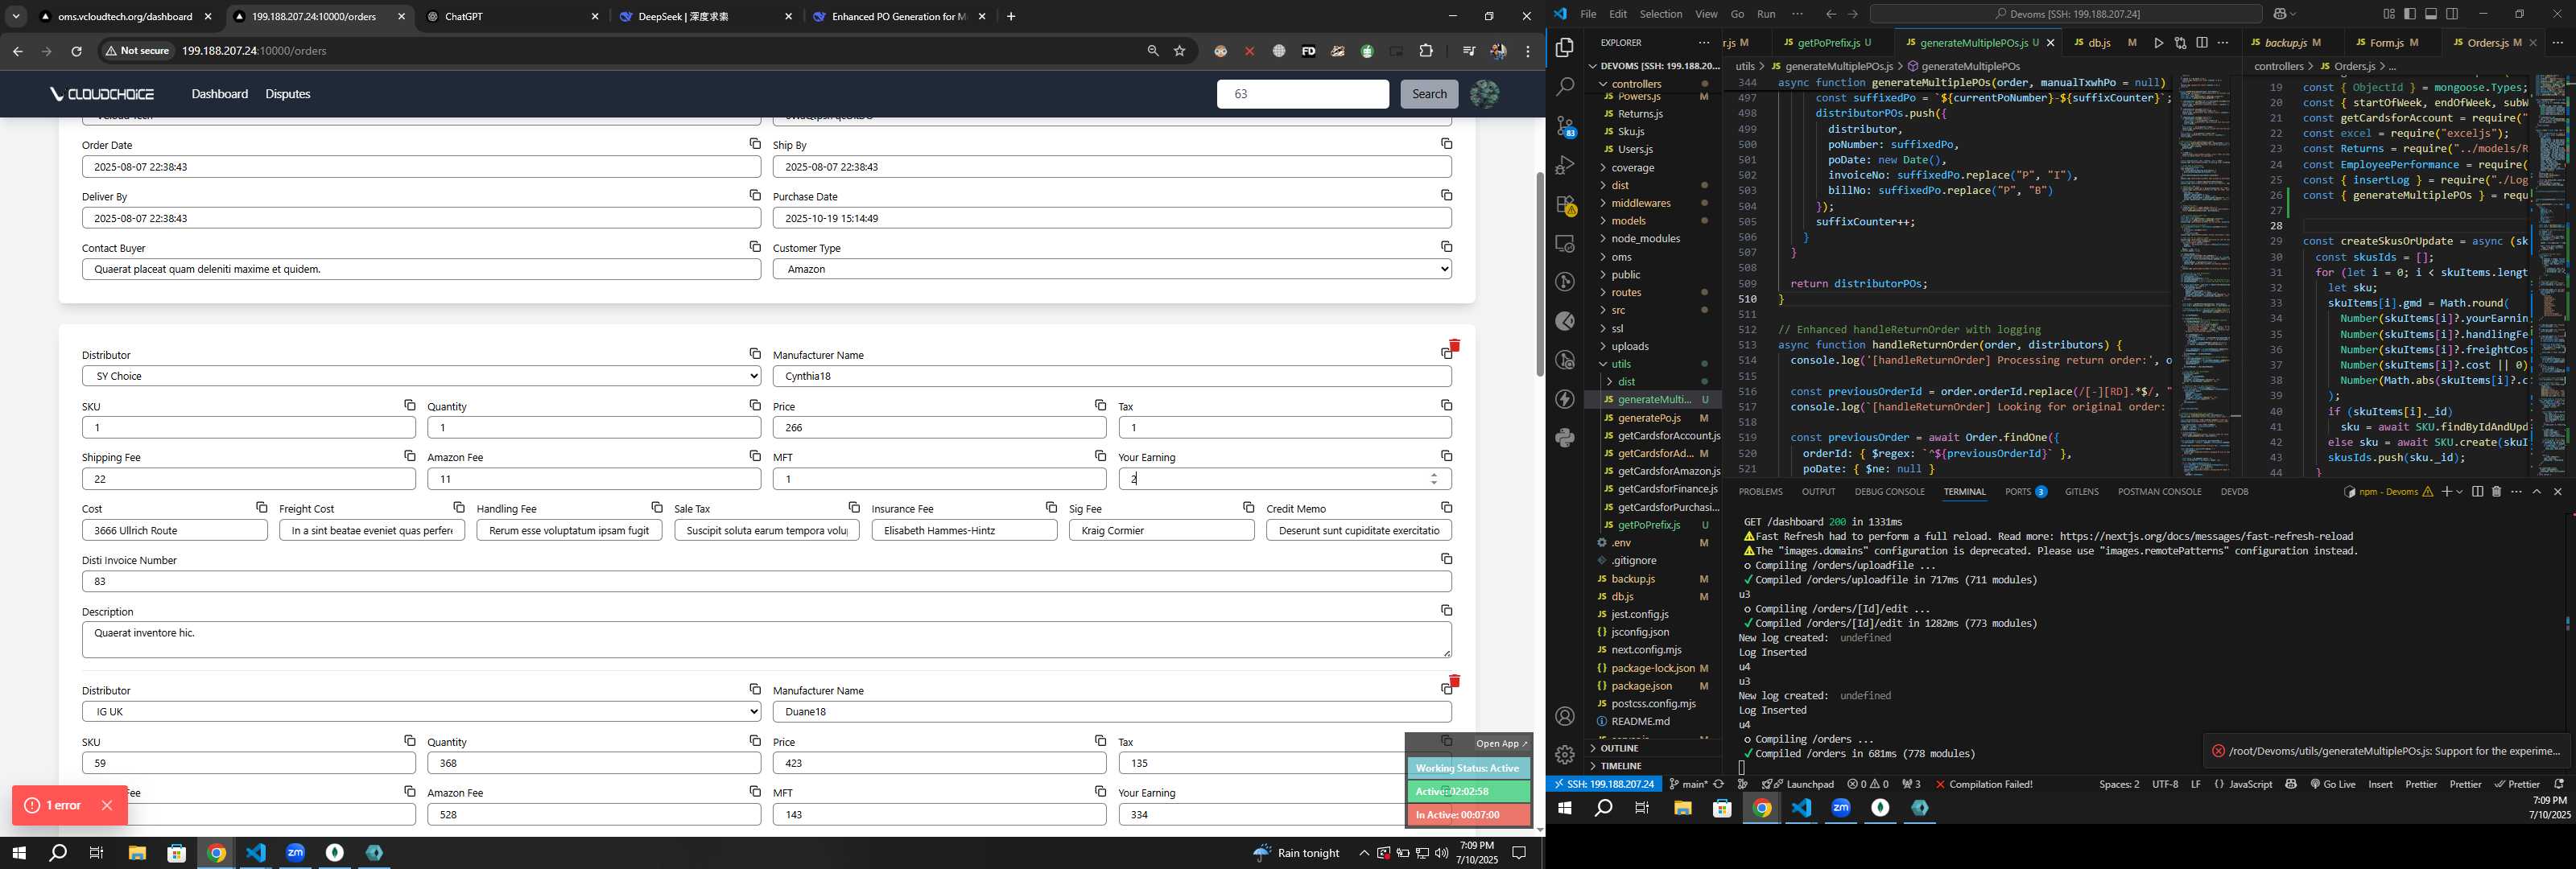The image size is (2576, 869).
Task: Toggle VS Code Primary Side Bar
Action: [2410, 14]
